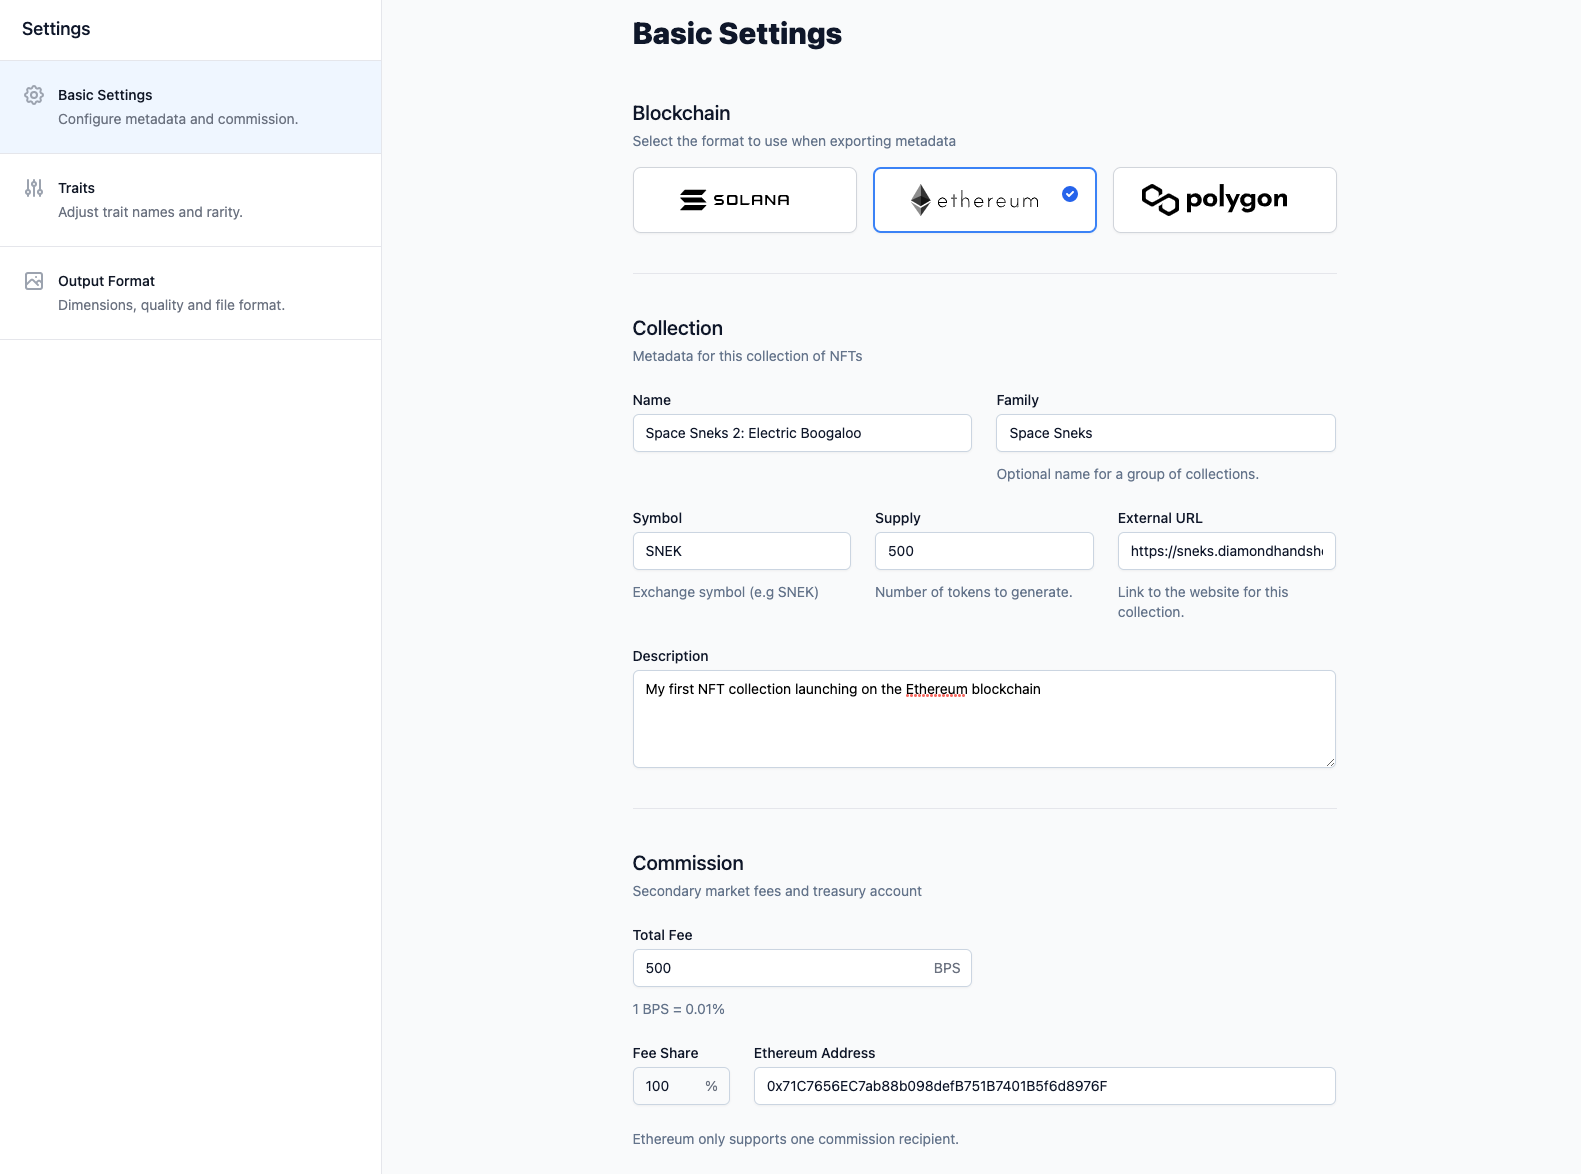Click the collection Name input field
Image resolution: width=1581 pixels, height=1174 pixels.
[x=802, y=433]
